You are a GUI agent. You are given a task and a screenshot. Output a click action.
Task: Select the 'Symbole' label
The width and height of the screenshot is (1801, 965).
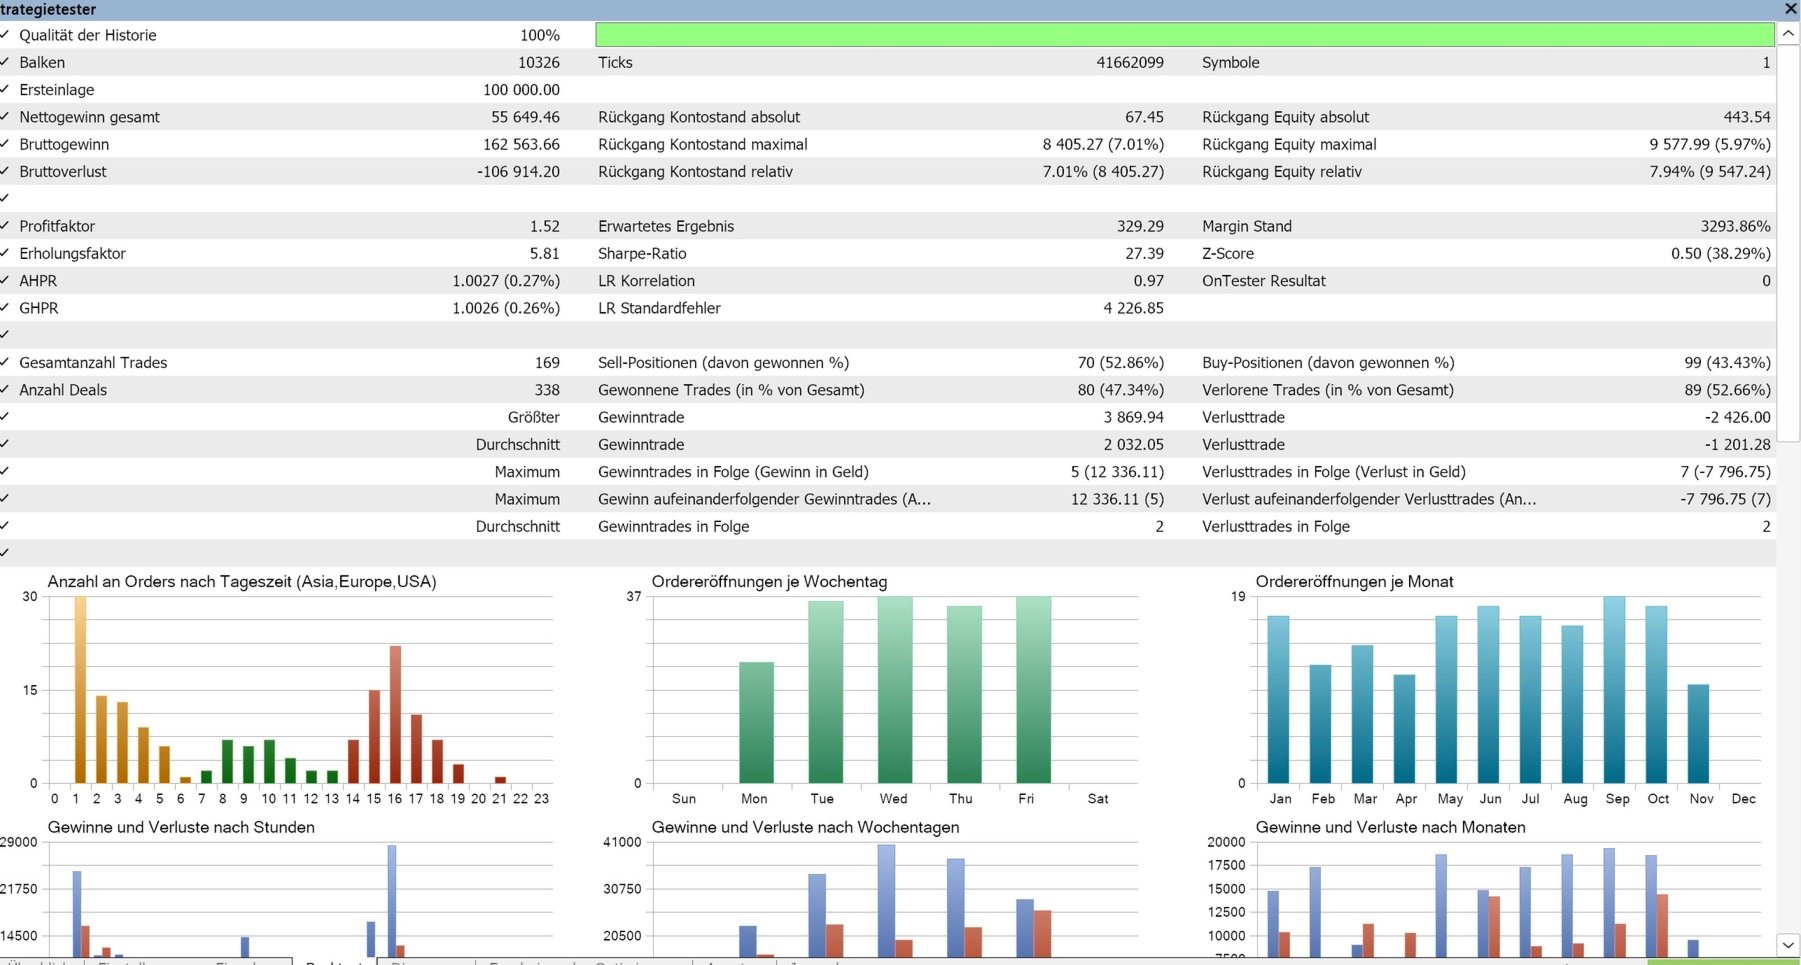(1231, 62)
